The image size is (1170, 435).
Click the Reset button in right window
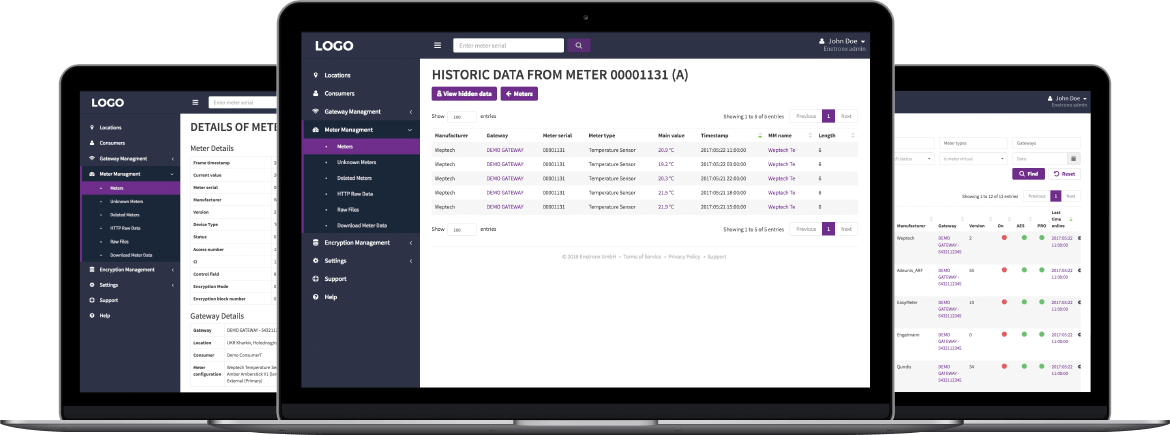click(x=1065, y=174)
